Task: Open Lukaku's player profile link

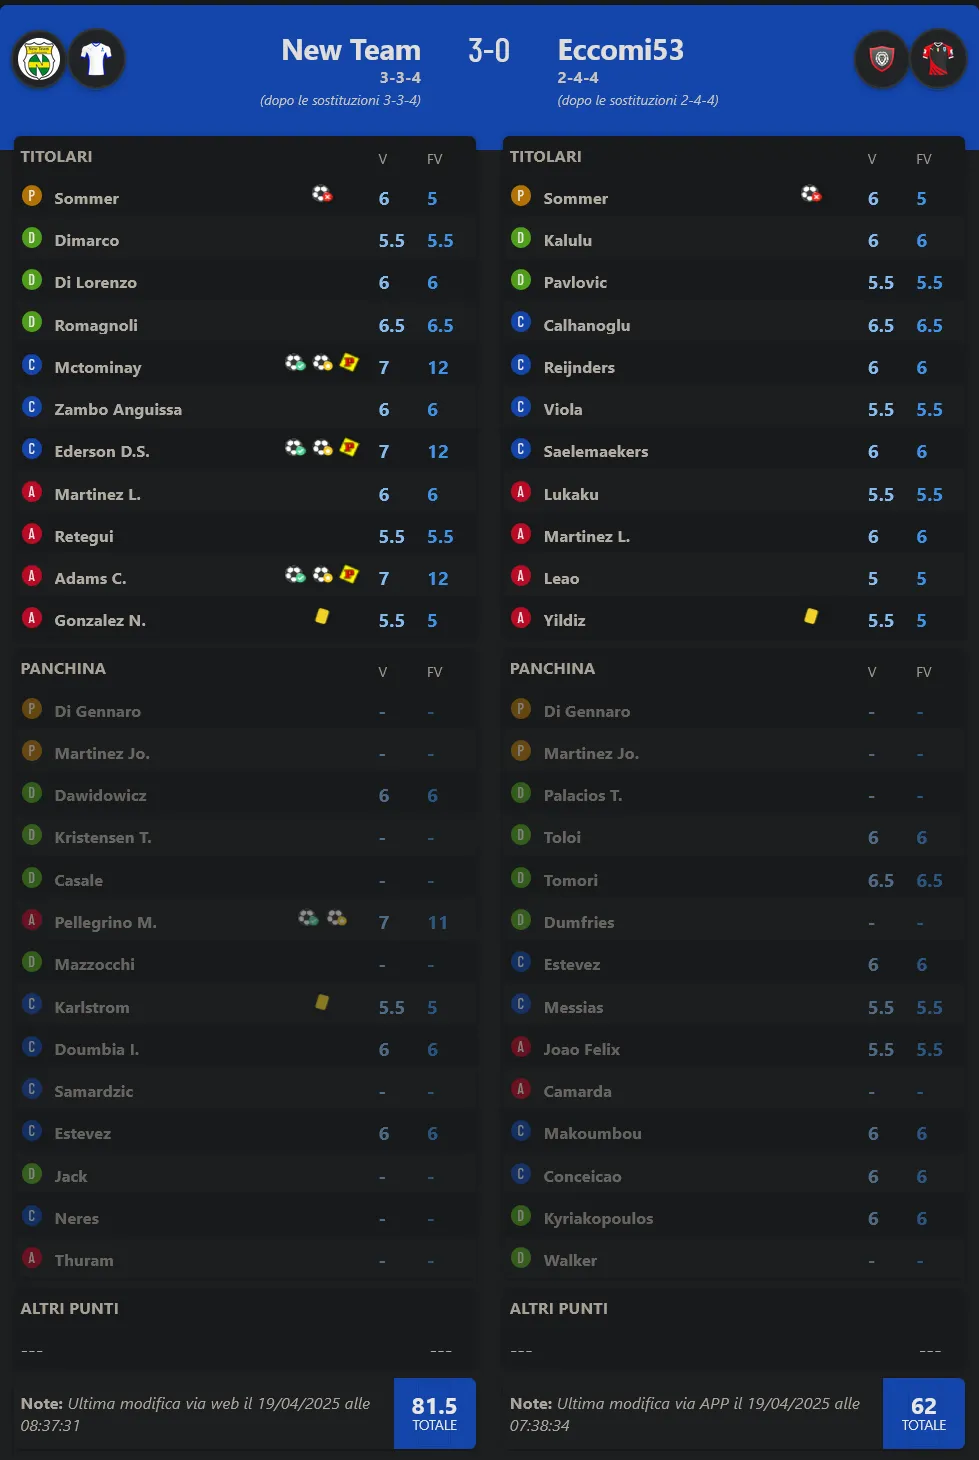Action: (x=571, y=495)
